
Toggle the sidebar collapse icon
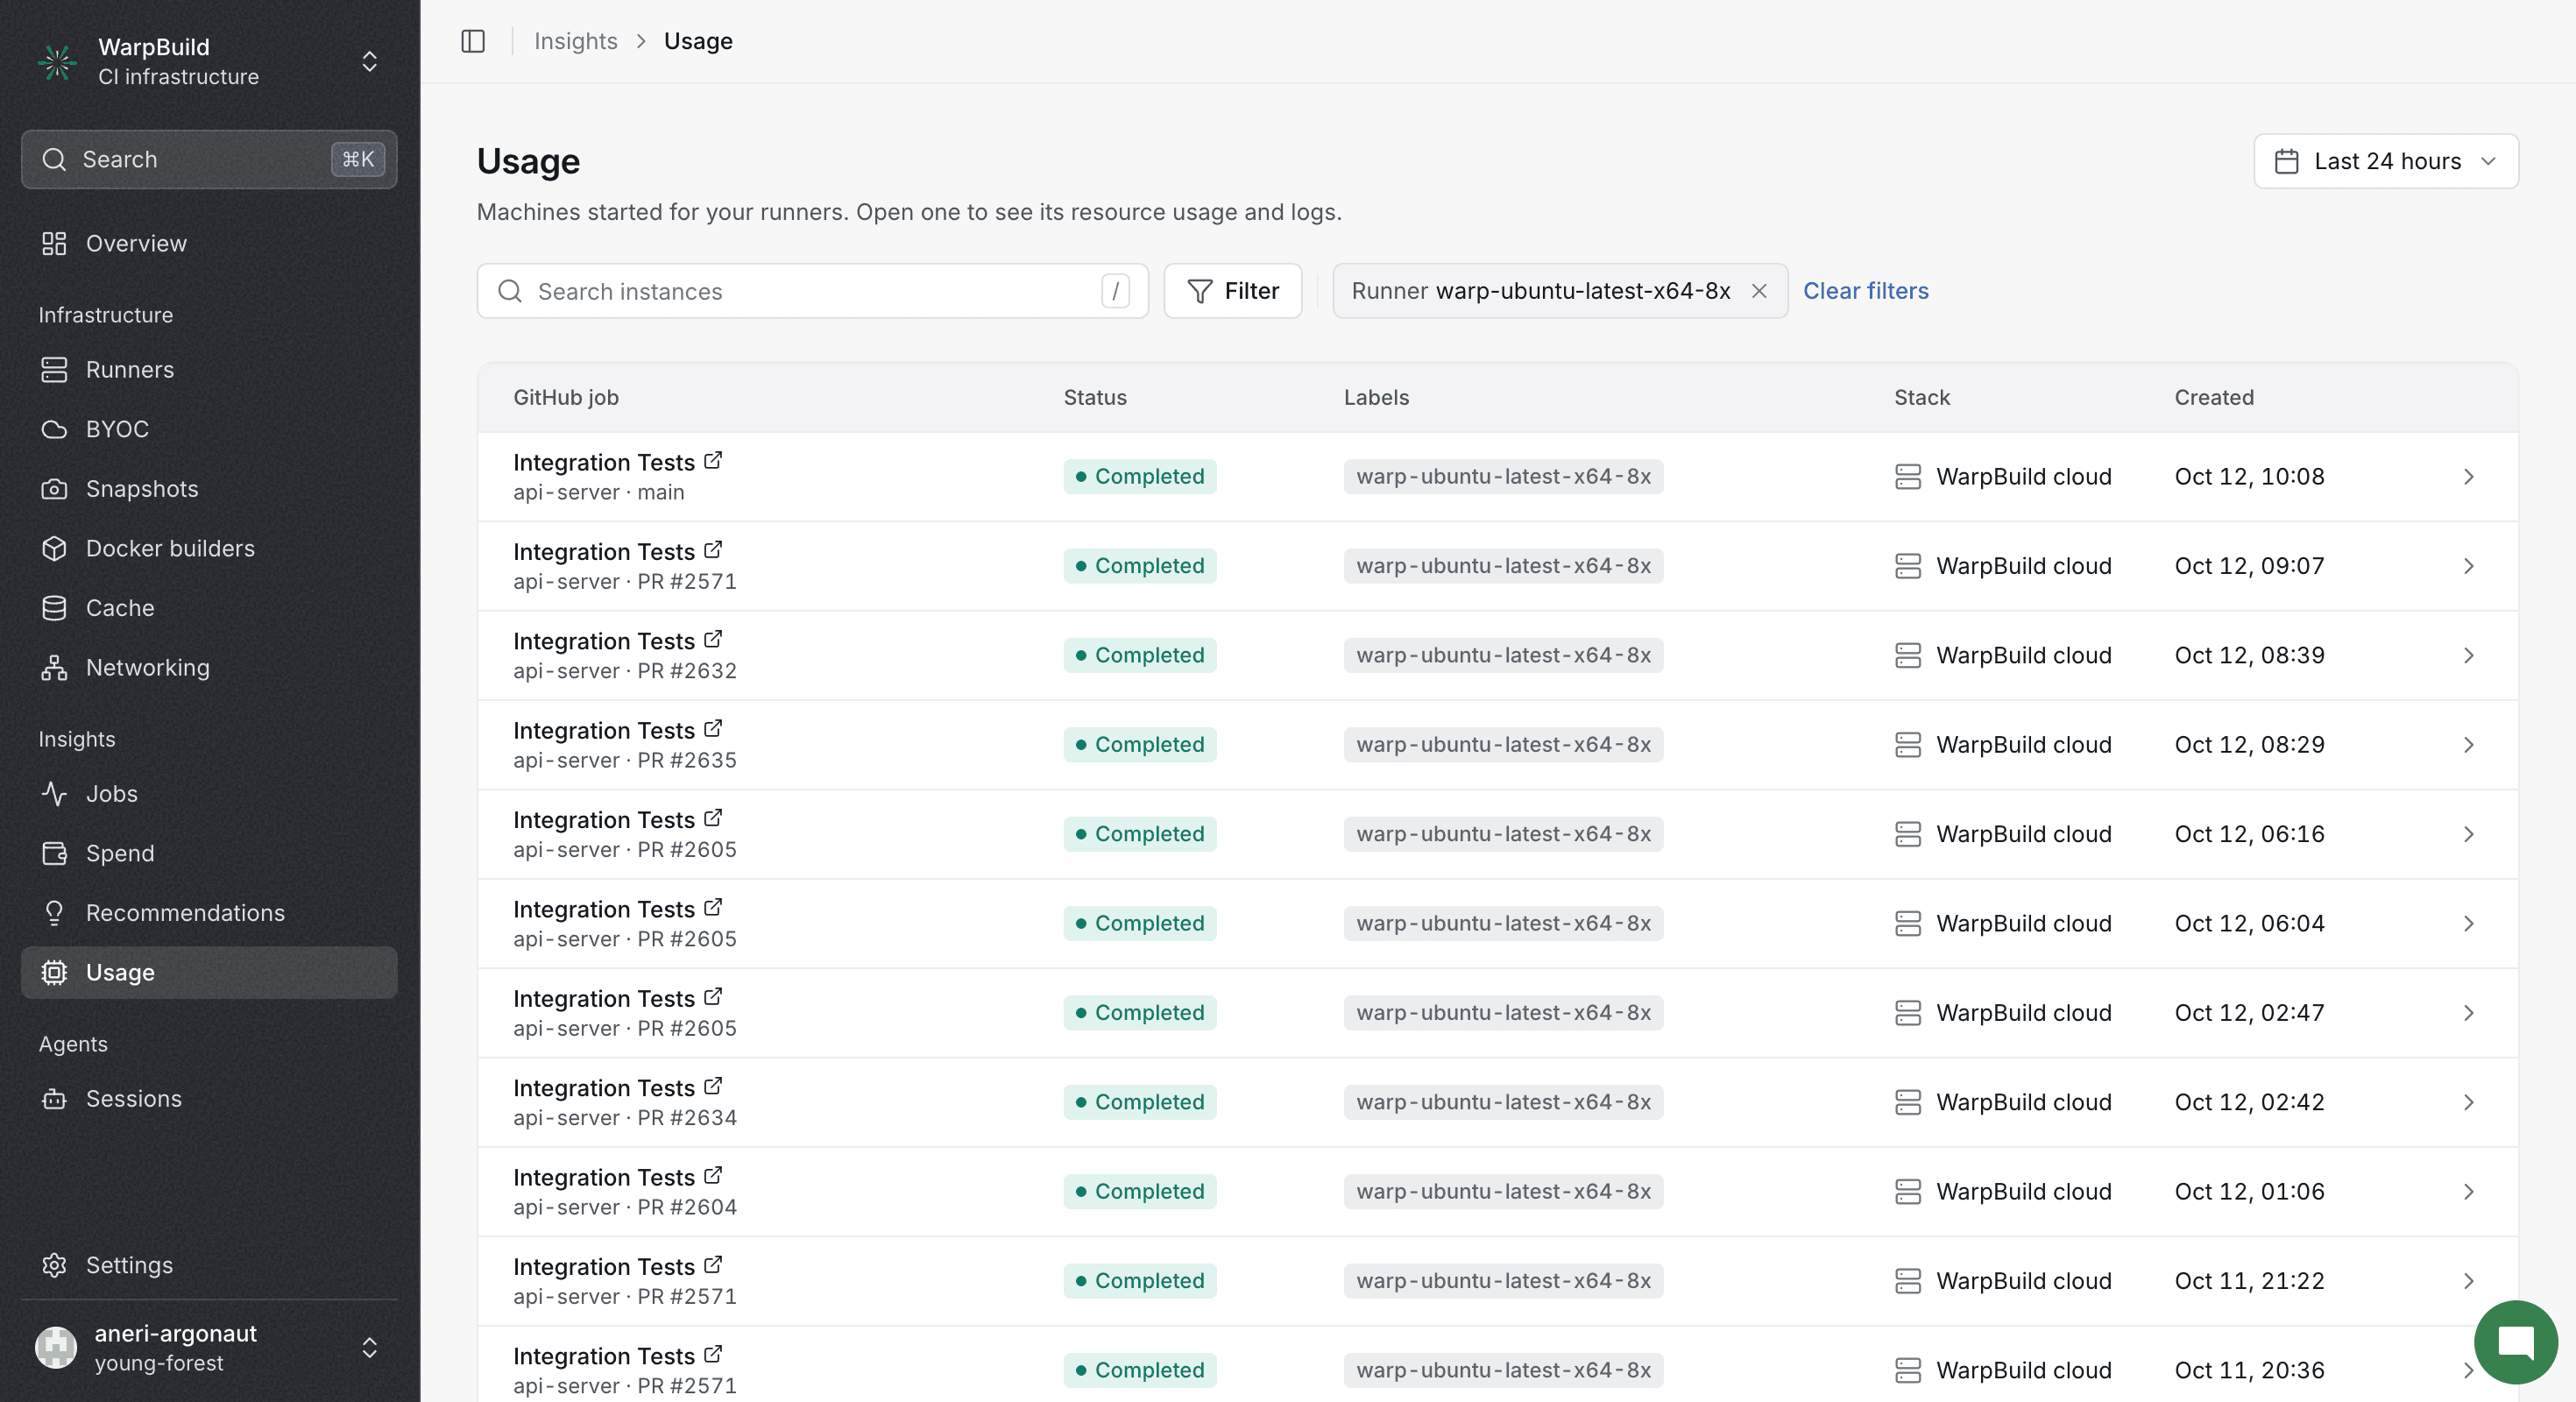pyautogui.click(x=473, y=41)
